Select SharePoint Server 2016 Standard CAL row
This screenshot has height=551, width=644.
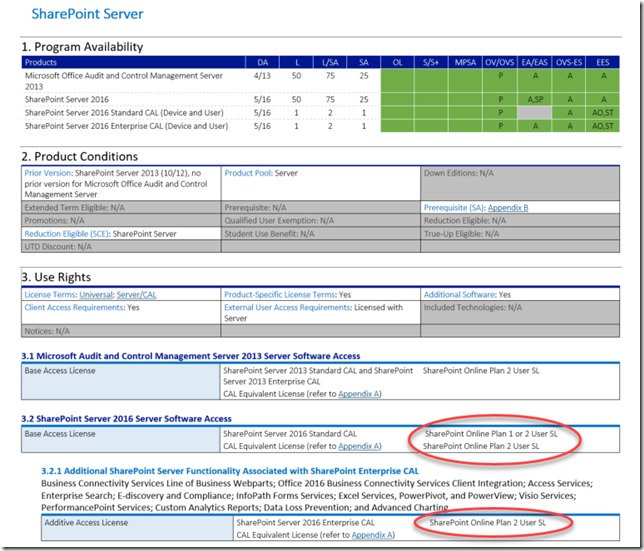point(320,112)
